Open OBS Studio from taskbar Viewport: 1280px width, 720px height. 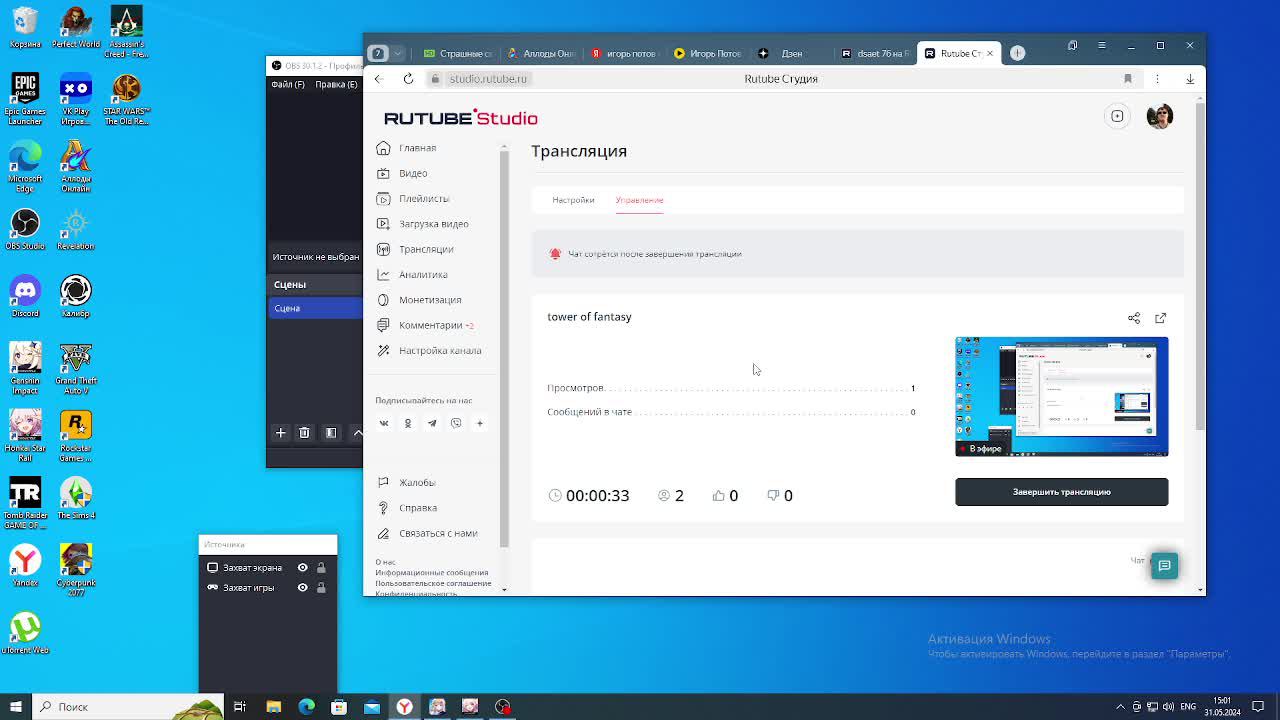pos(503,707)
